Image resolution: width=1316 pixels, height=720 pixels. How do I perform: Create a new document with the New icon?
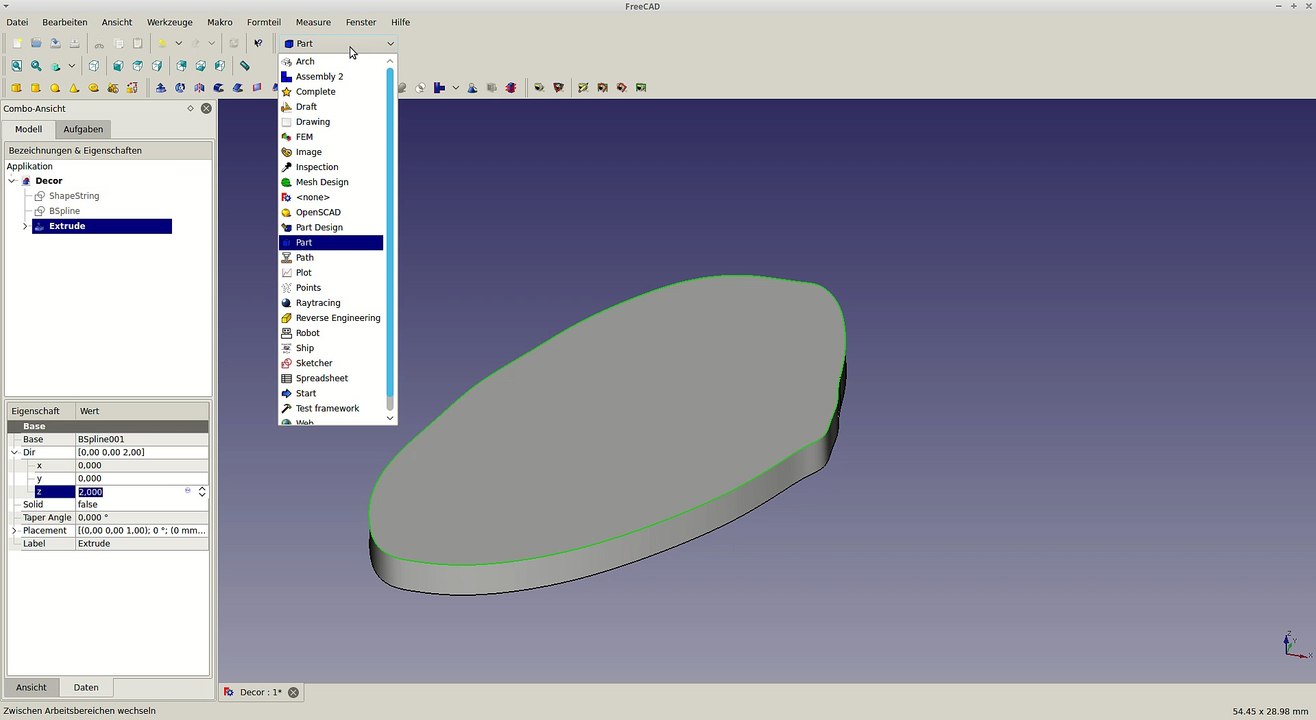pos(17,43)
